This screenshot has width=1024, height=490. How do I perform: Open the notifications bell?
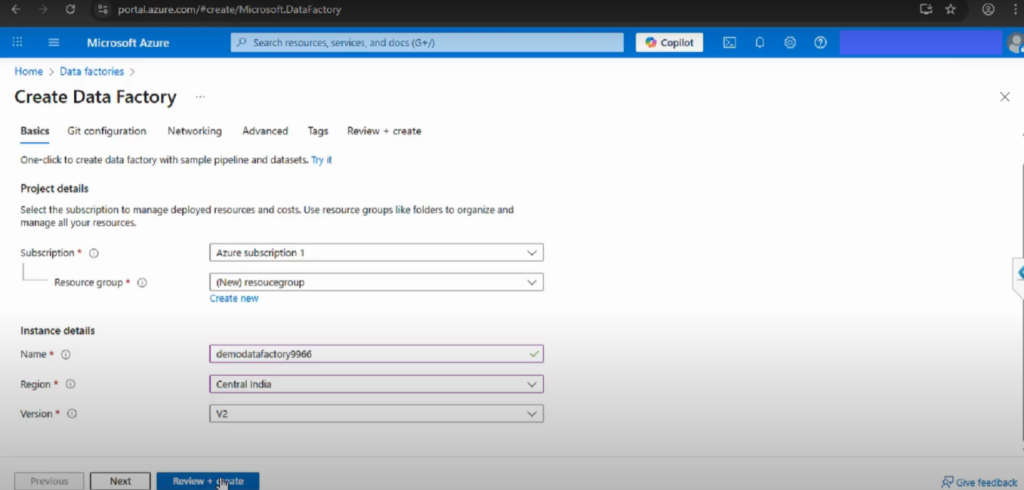click(x=760, y=42)
